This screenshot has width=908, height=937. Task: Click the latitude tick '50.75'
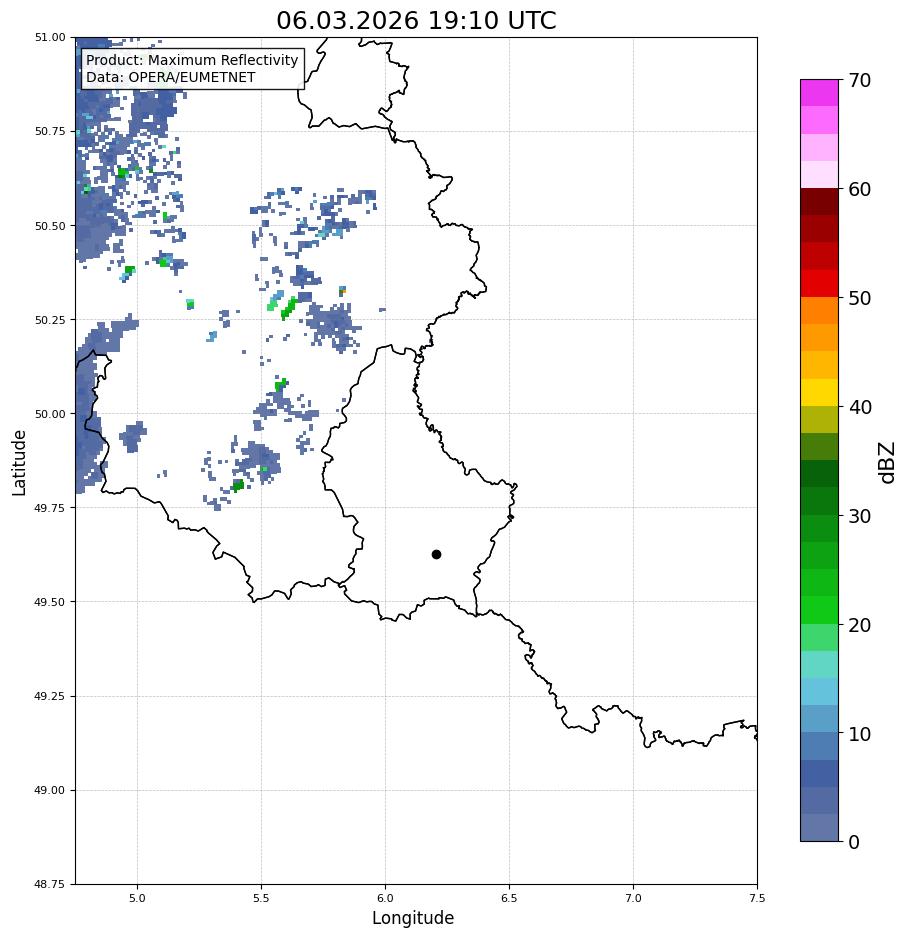tap(50, 131)
